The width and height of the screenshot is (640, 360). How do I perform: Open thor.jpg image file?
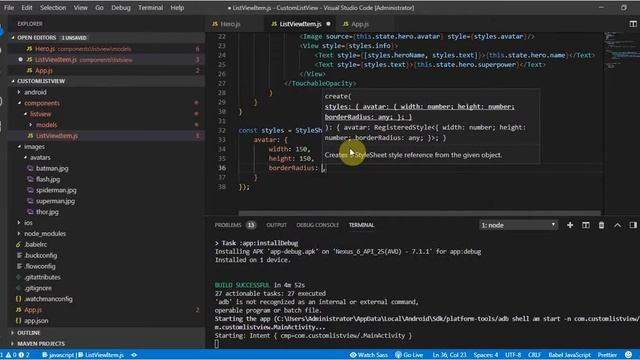pos(106,212)
